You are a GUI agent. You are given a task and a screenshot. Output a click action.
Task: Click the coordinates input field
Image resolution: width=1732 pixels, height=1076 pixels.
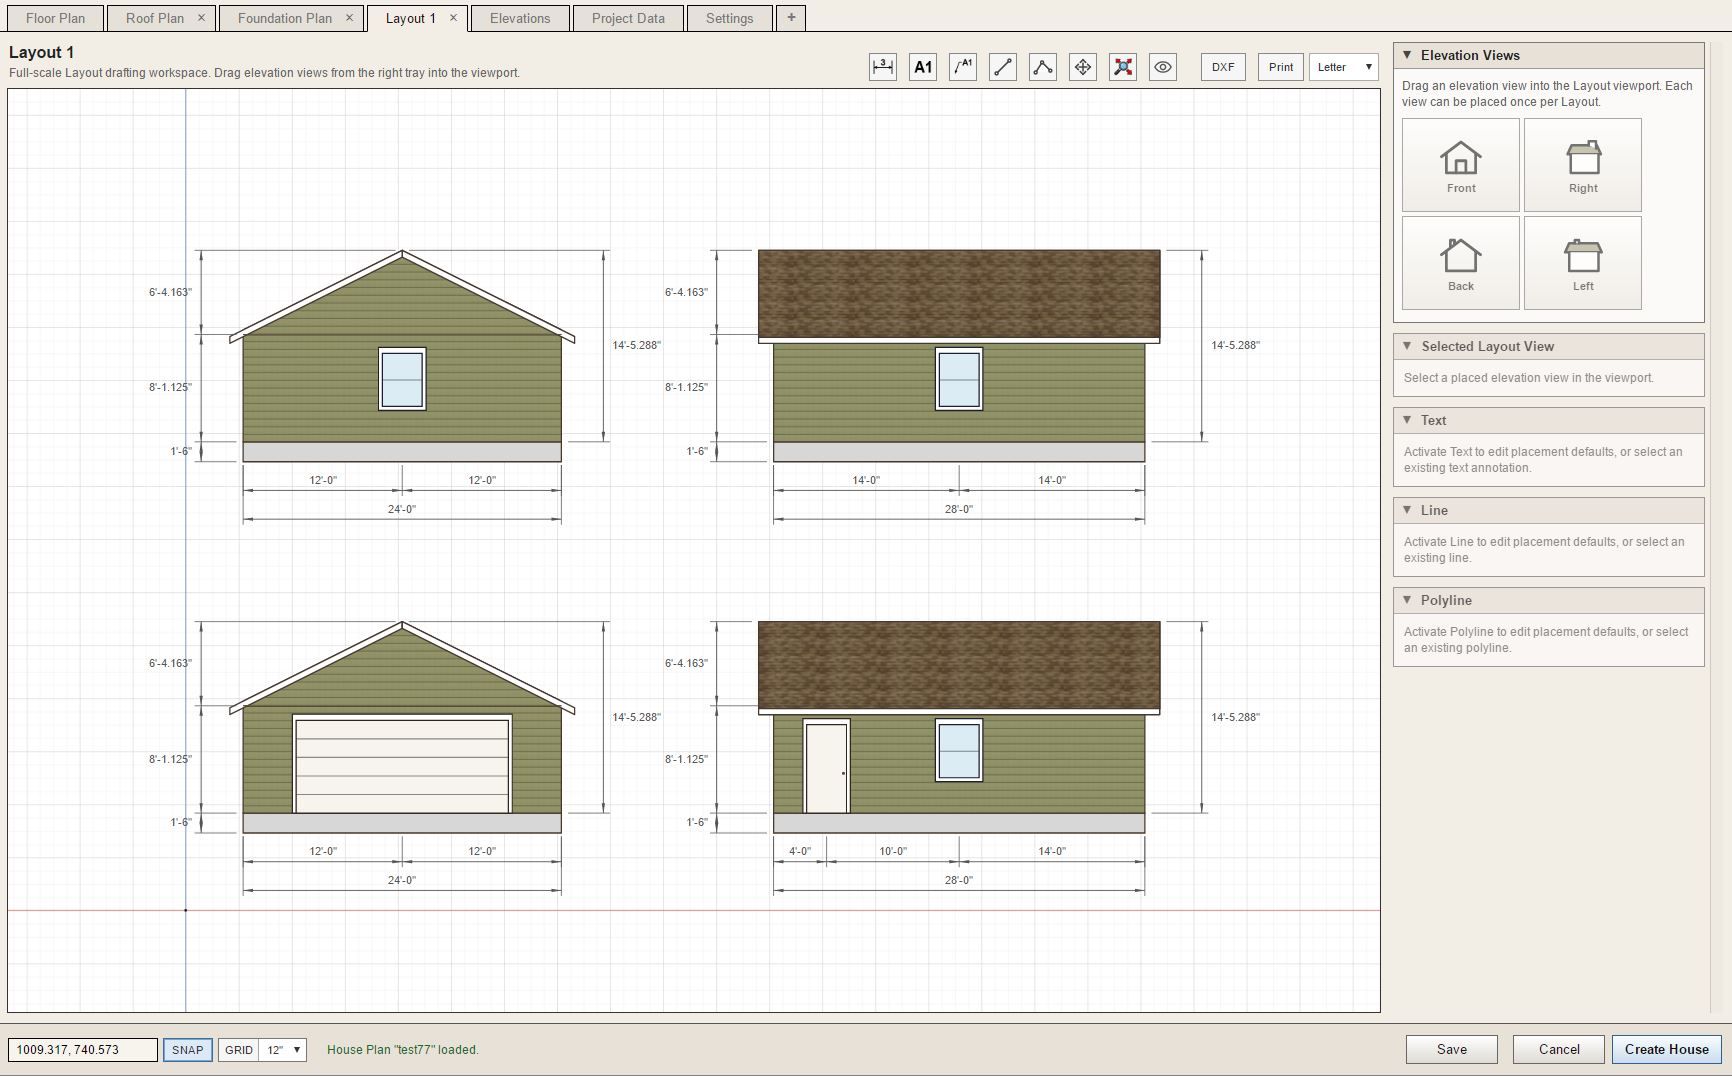pyautogui.click(x=83, y=1050)
